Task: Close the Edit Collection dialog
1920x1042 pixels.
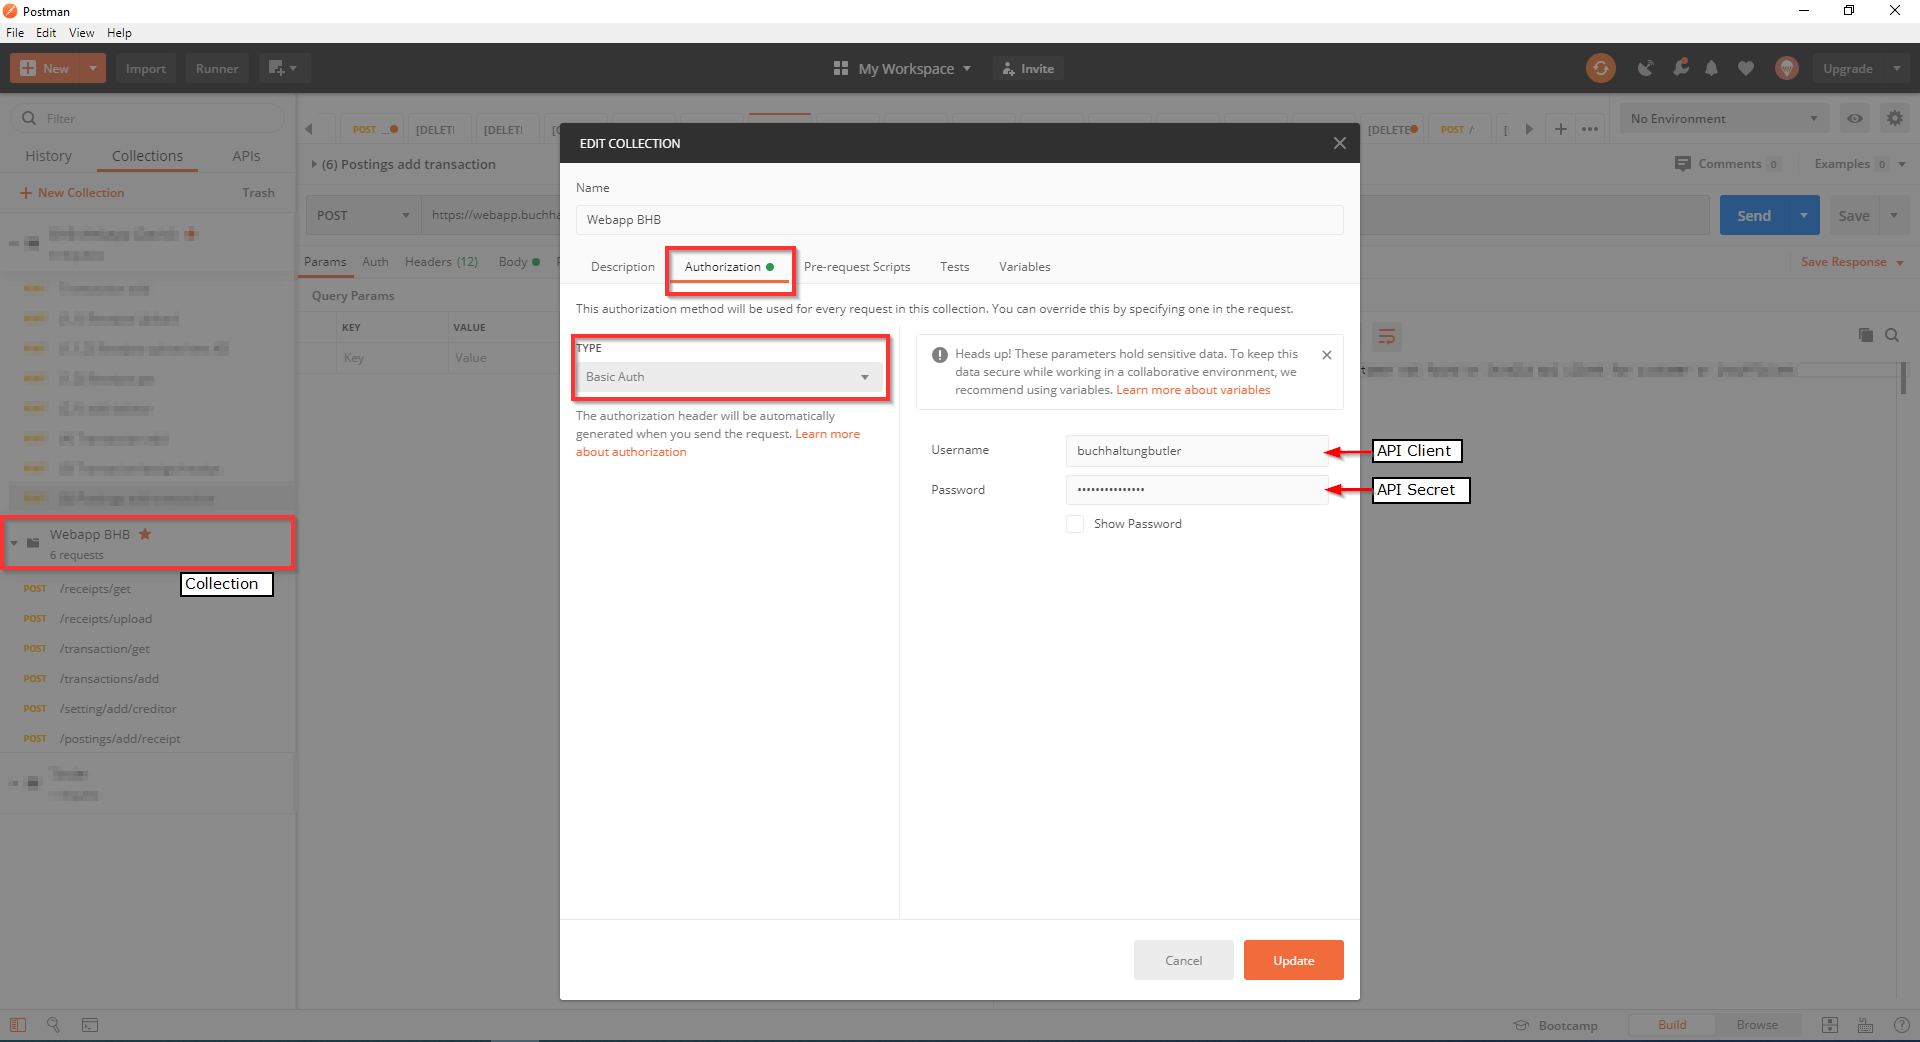Action: pos(1339,143)
